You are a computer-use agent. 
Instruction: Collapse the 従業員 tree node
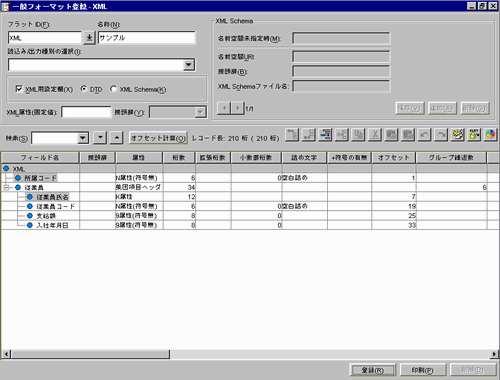(6, 187)
